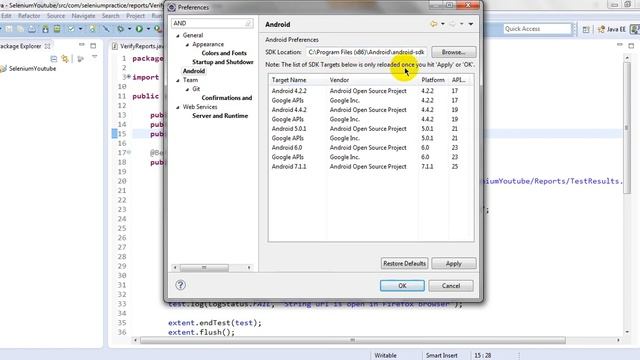The width and height of the screenshot is (640, 360).
Task: Switch to the Java EE perspective
Action: 611,29
